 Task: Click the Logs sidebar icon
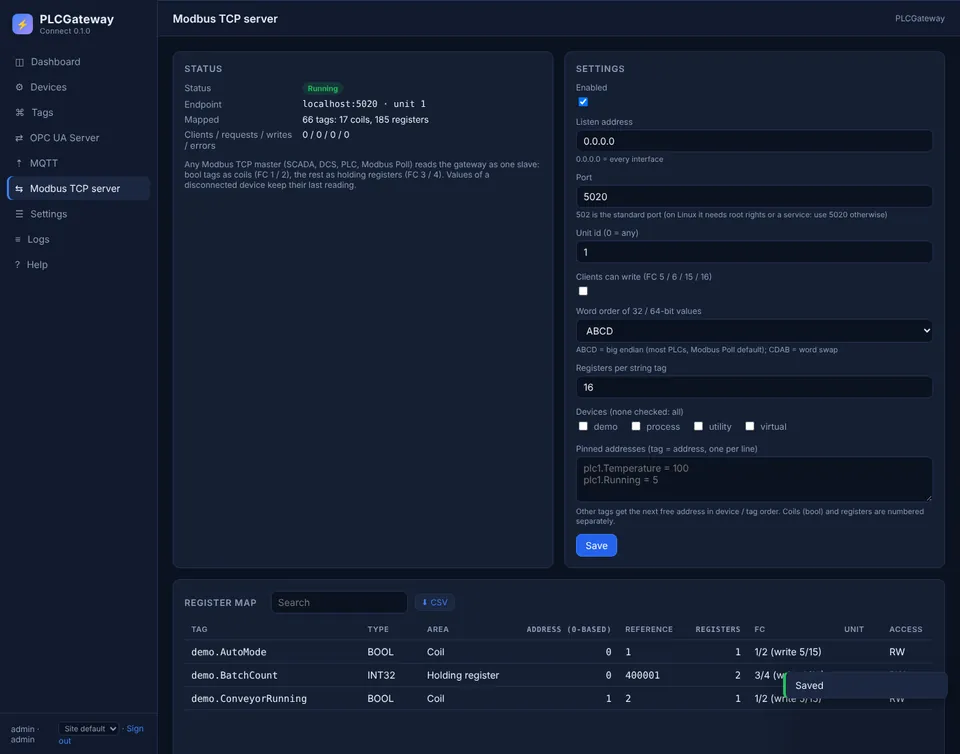18,239
